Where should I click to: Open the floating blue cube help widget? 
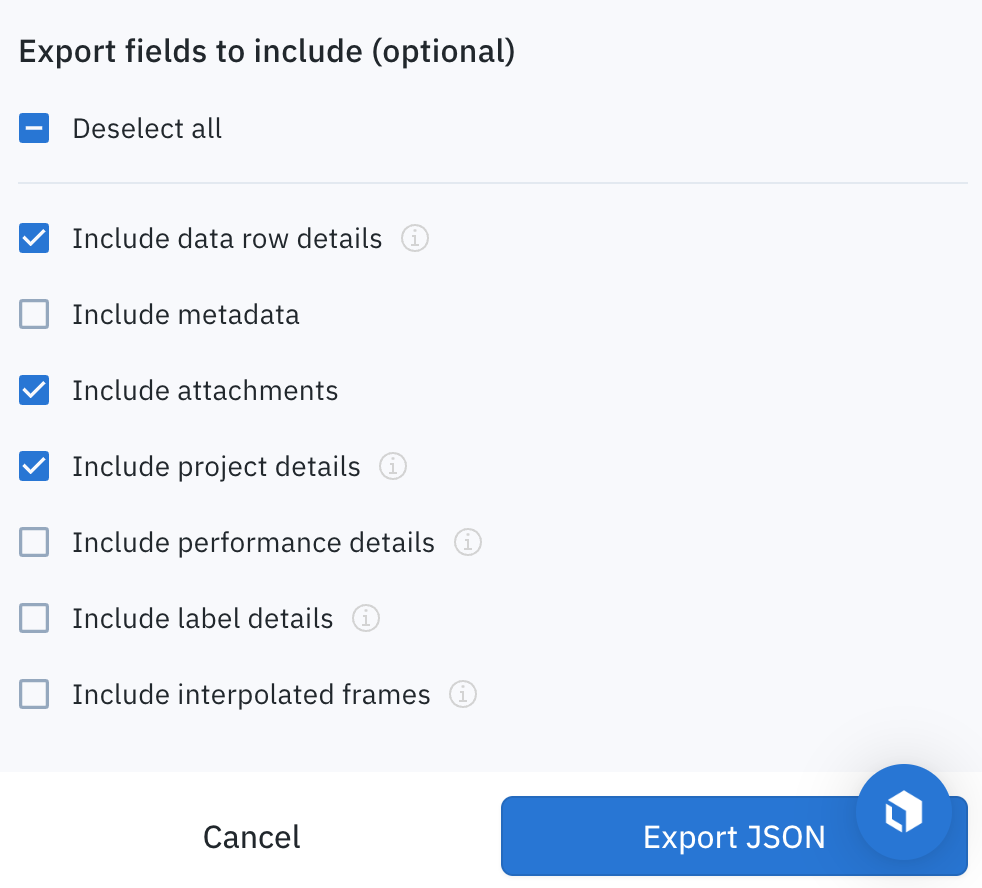tap(903, 812)
